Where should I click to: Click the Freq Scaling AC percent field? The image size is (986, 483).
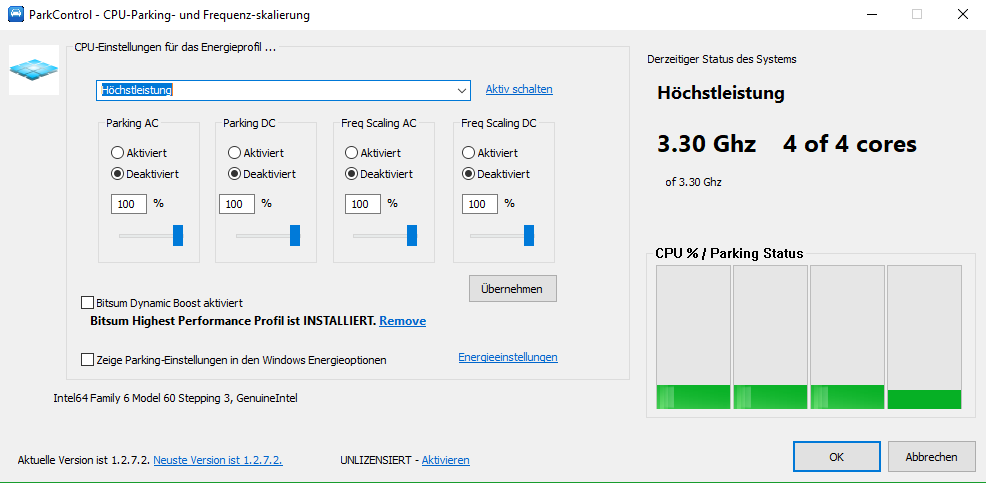[x=363, y=204]
